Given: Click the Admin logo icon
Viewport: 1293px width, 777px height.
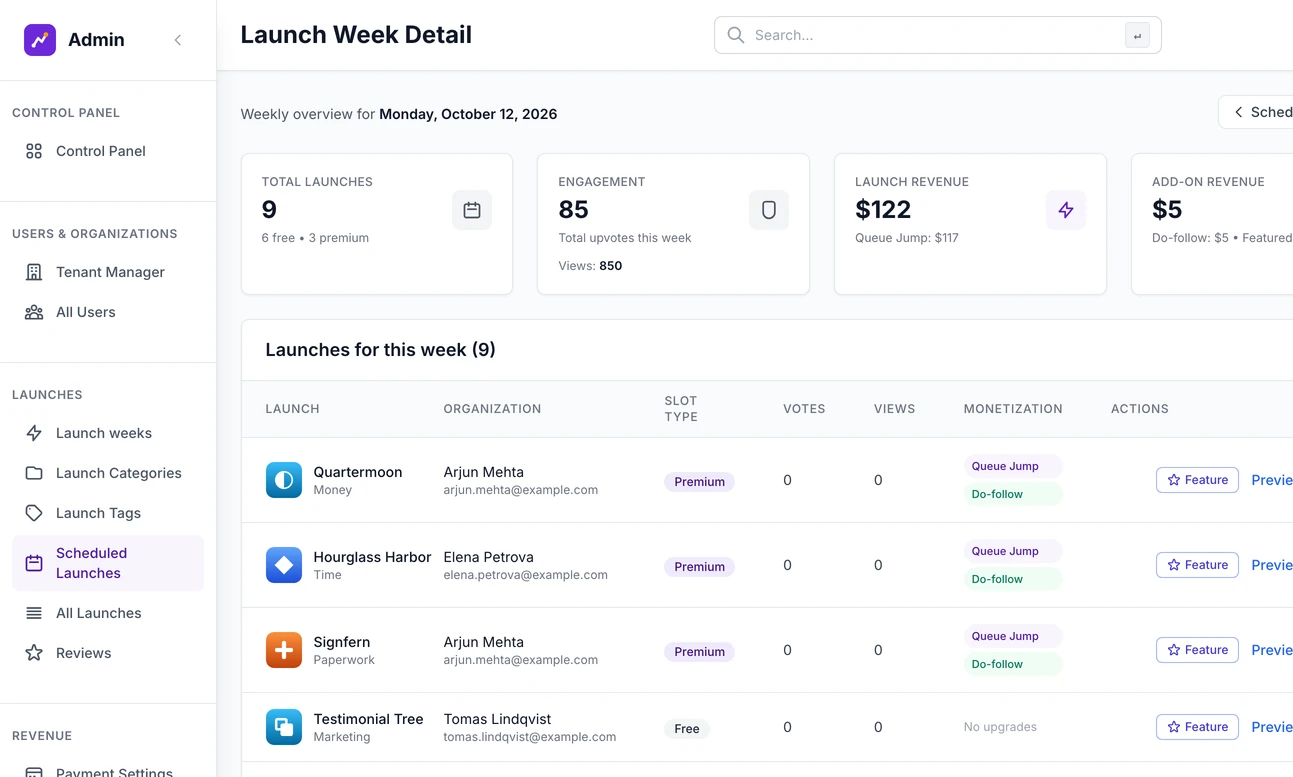Looking at the screenshot, I should click(x=40, y=40).
